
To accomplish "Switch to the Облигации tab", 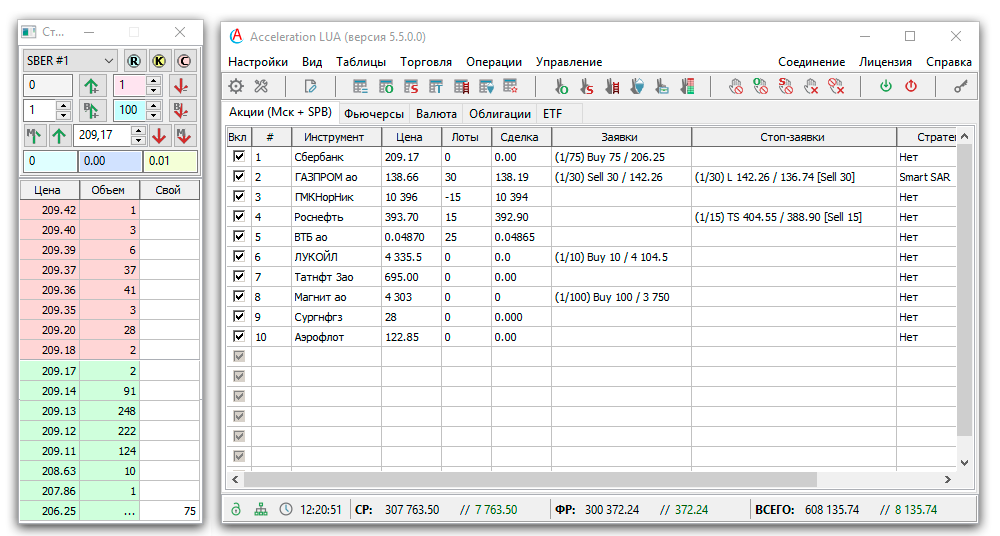I will click(500, 114).
